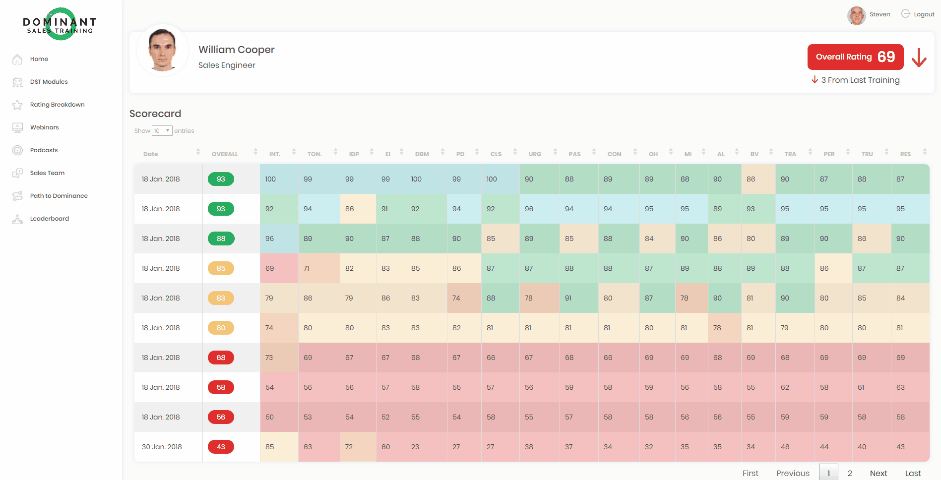Click the name William Cooper
This screenshot has height=480, width=941.
click(236, 50)
